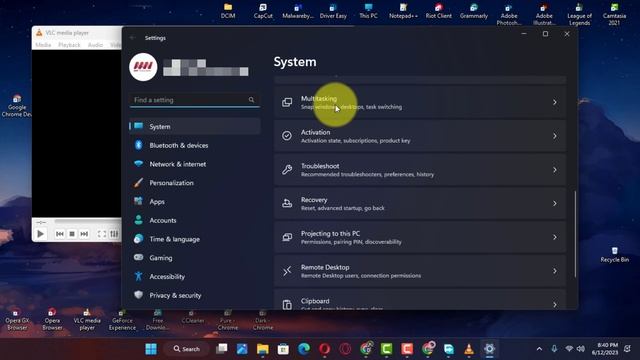Click the Projecting to this PC icon
Screen dimensions: 640x360
coord(287,237)
